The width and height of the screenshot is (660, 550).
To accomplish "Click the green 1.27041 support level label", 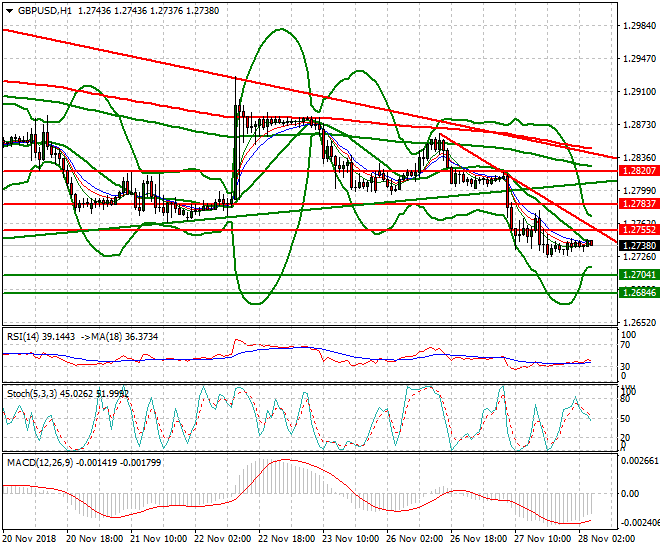I will click(x=639, y=275).
